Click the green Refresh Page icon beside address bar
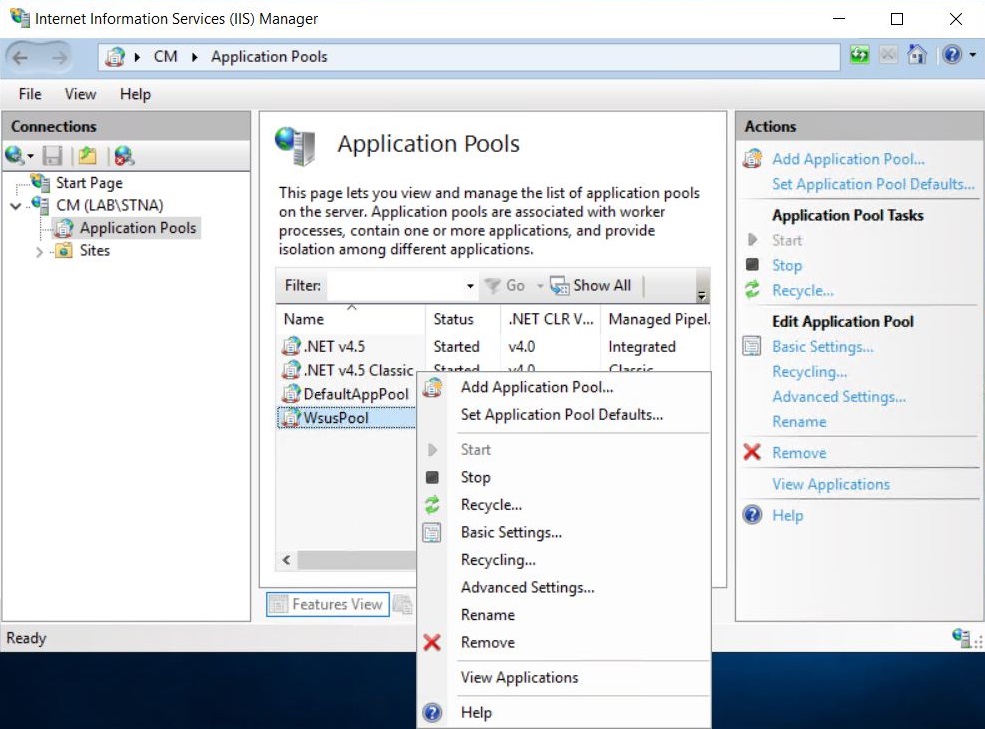The height and width of the screenshot is (729, 985). pos(859,56)
